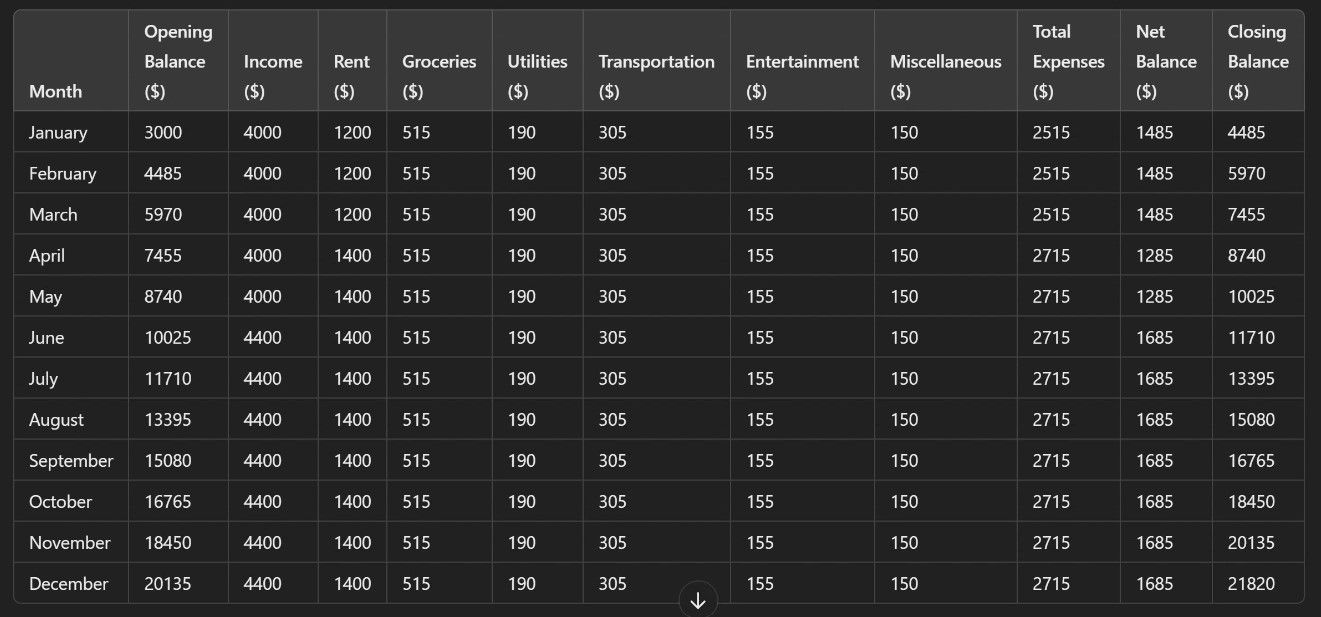Select the December month cell
The height and width of the screenshot is (617, 1321).
click(68, 583)
